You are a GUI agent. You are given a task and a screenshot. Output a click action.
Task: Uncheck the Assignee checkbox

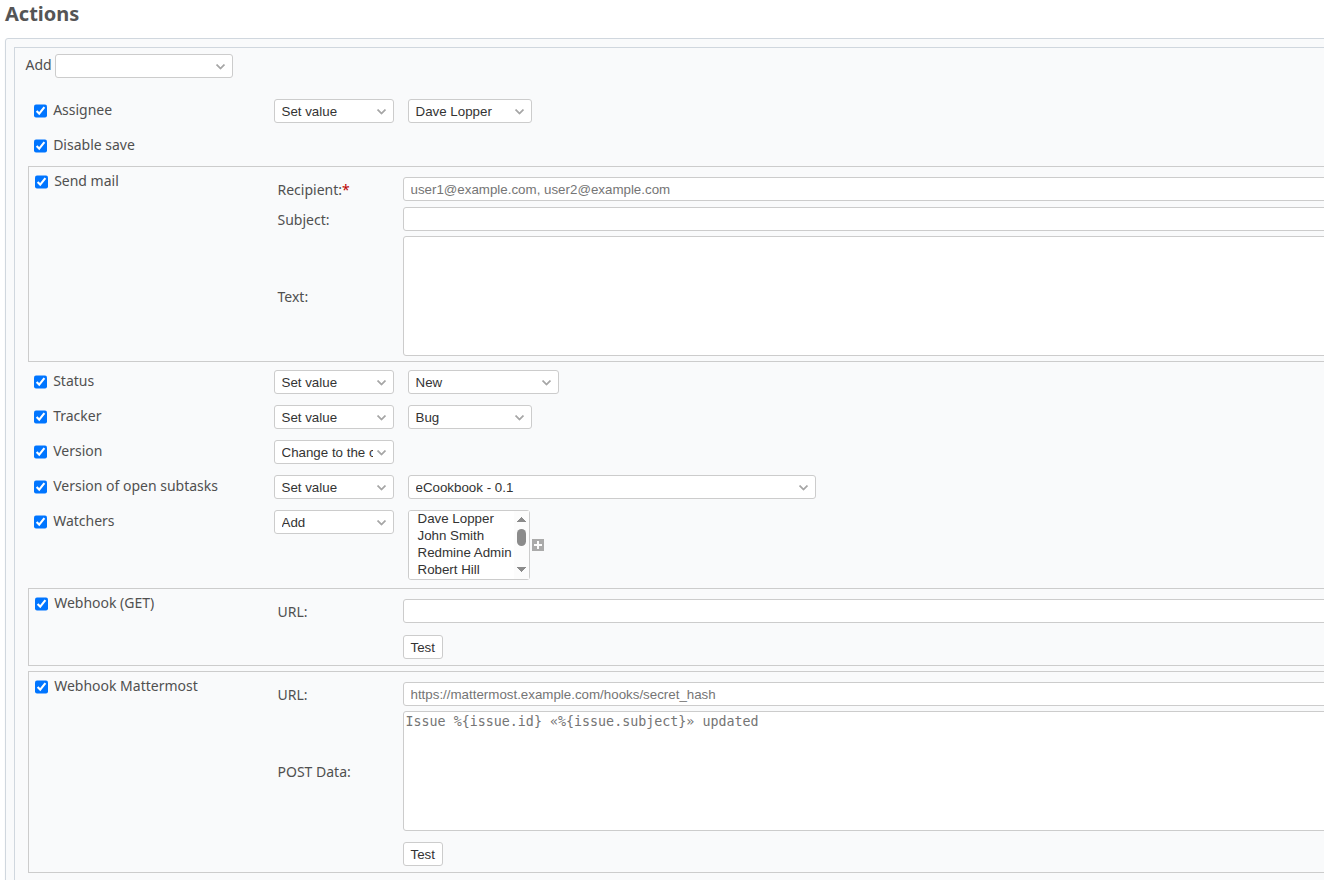coord(41,111)
